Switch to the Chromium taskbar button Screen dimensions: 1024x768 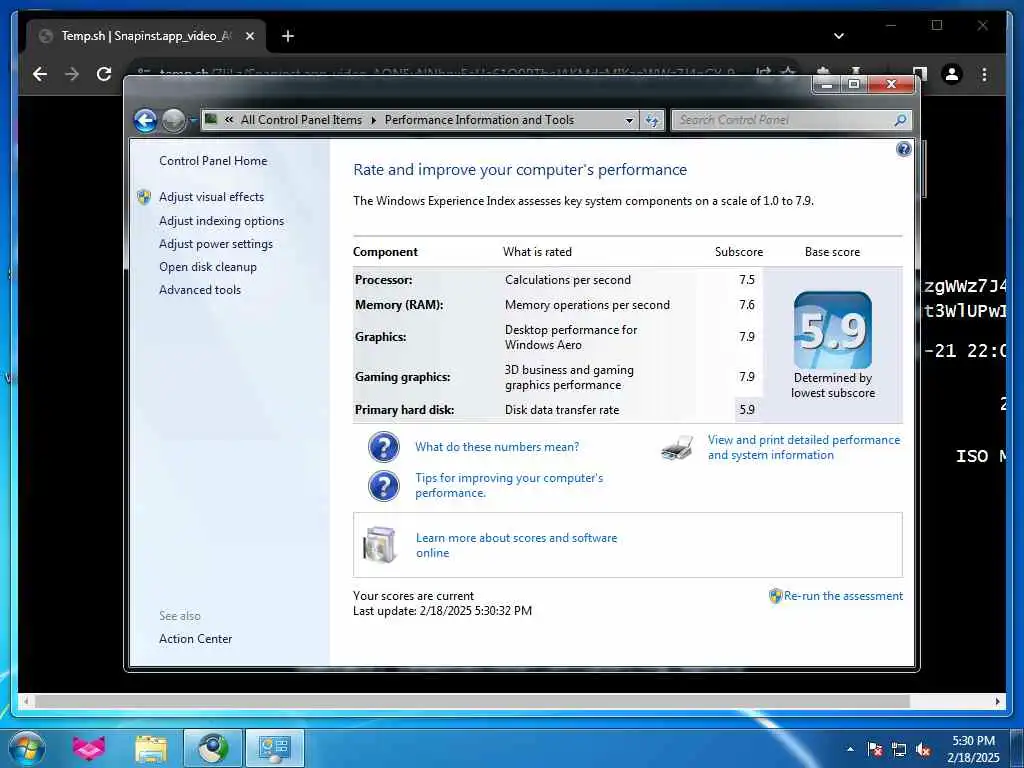coord(213,748)
